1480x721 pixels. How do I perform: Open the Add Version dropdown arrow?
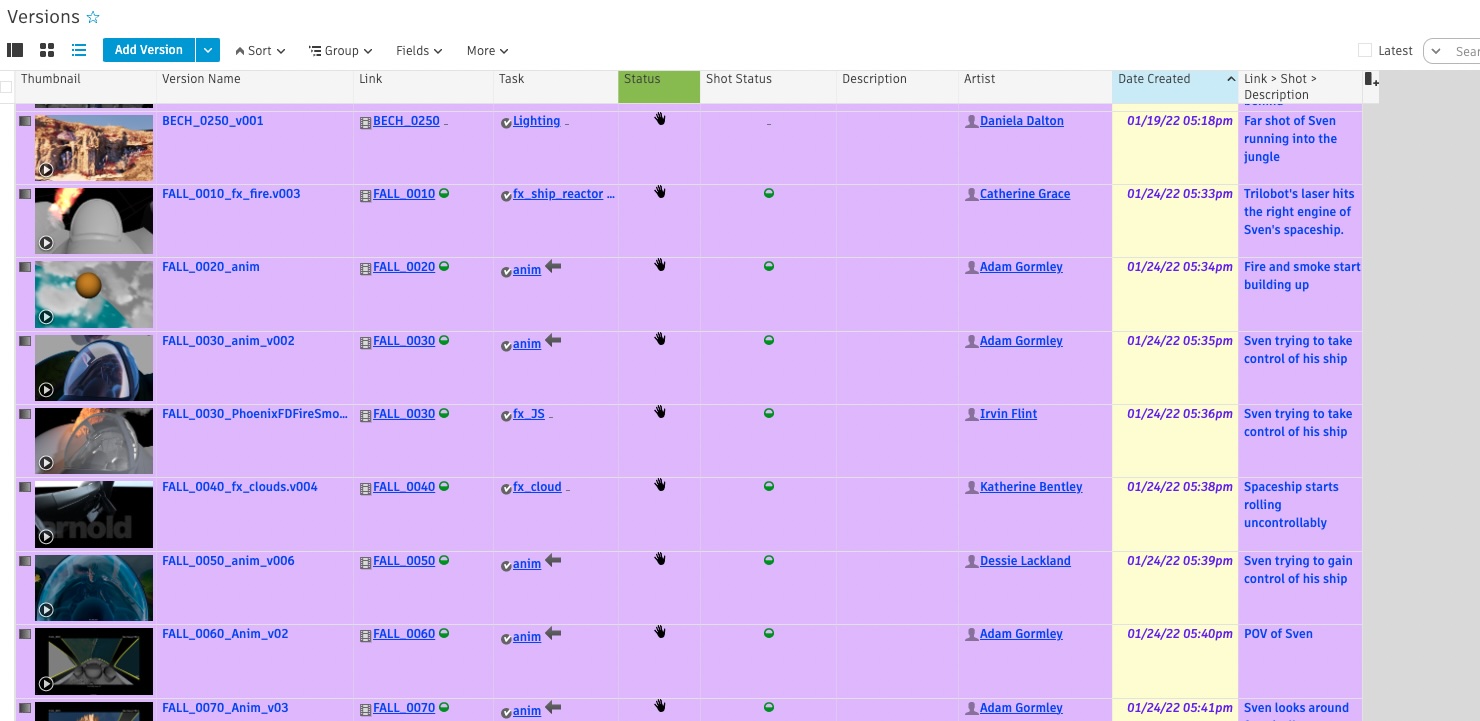click(208, 50)
